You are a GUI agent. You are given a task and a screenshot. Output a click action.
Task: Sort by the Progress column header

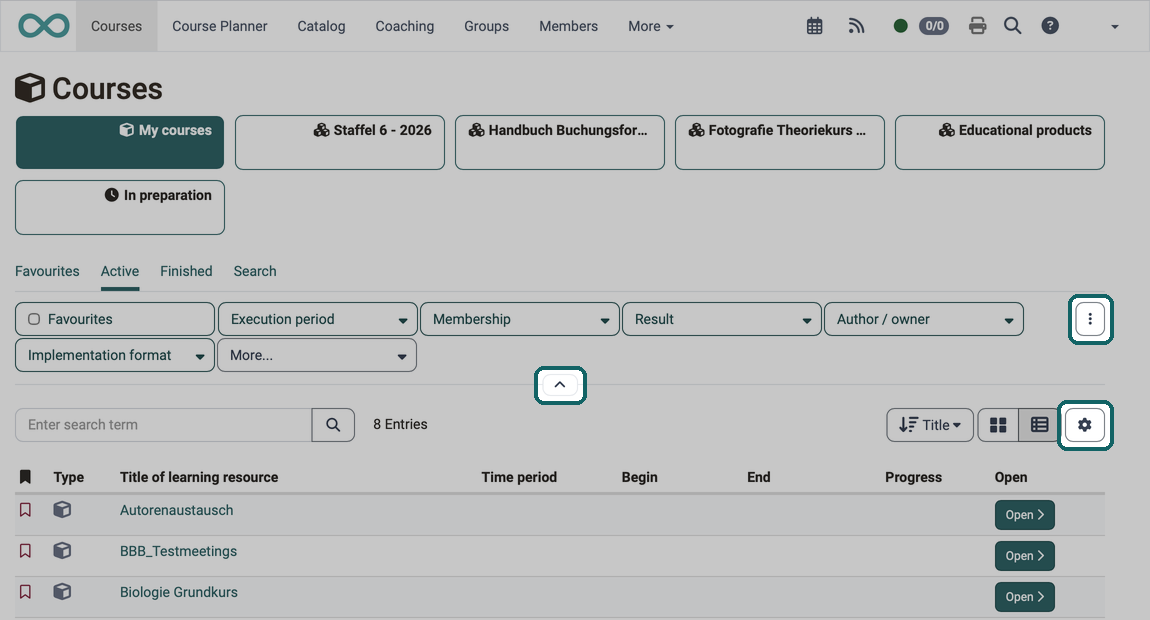(x=913, y=477)
